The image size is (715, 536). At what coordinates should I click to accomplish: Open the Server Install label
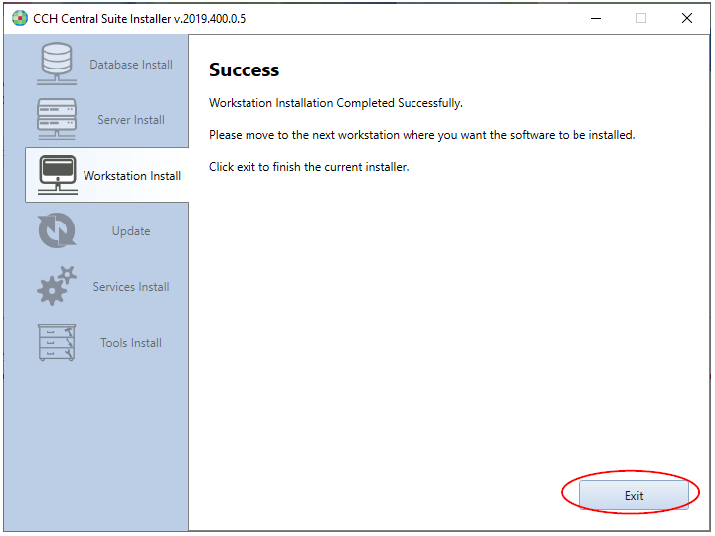[x=131, y=120]
